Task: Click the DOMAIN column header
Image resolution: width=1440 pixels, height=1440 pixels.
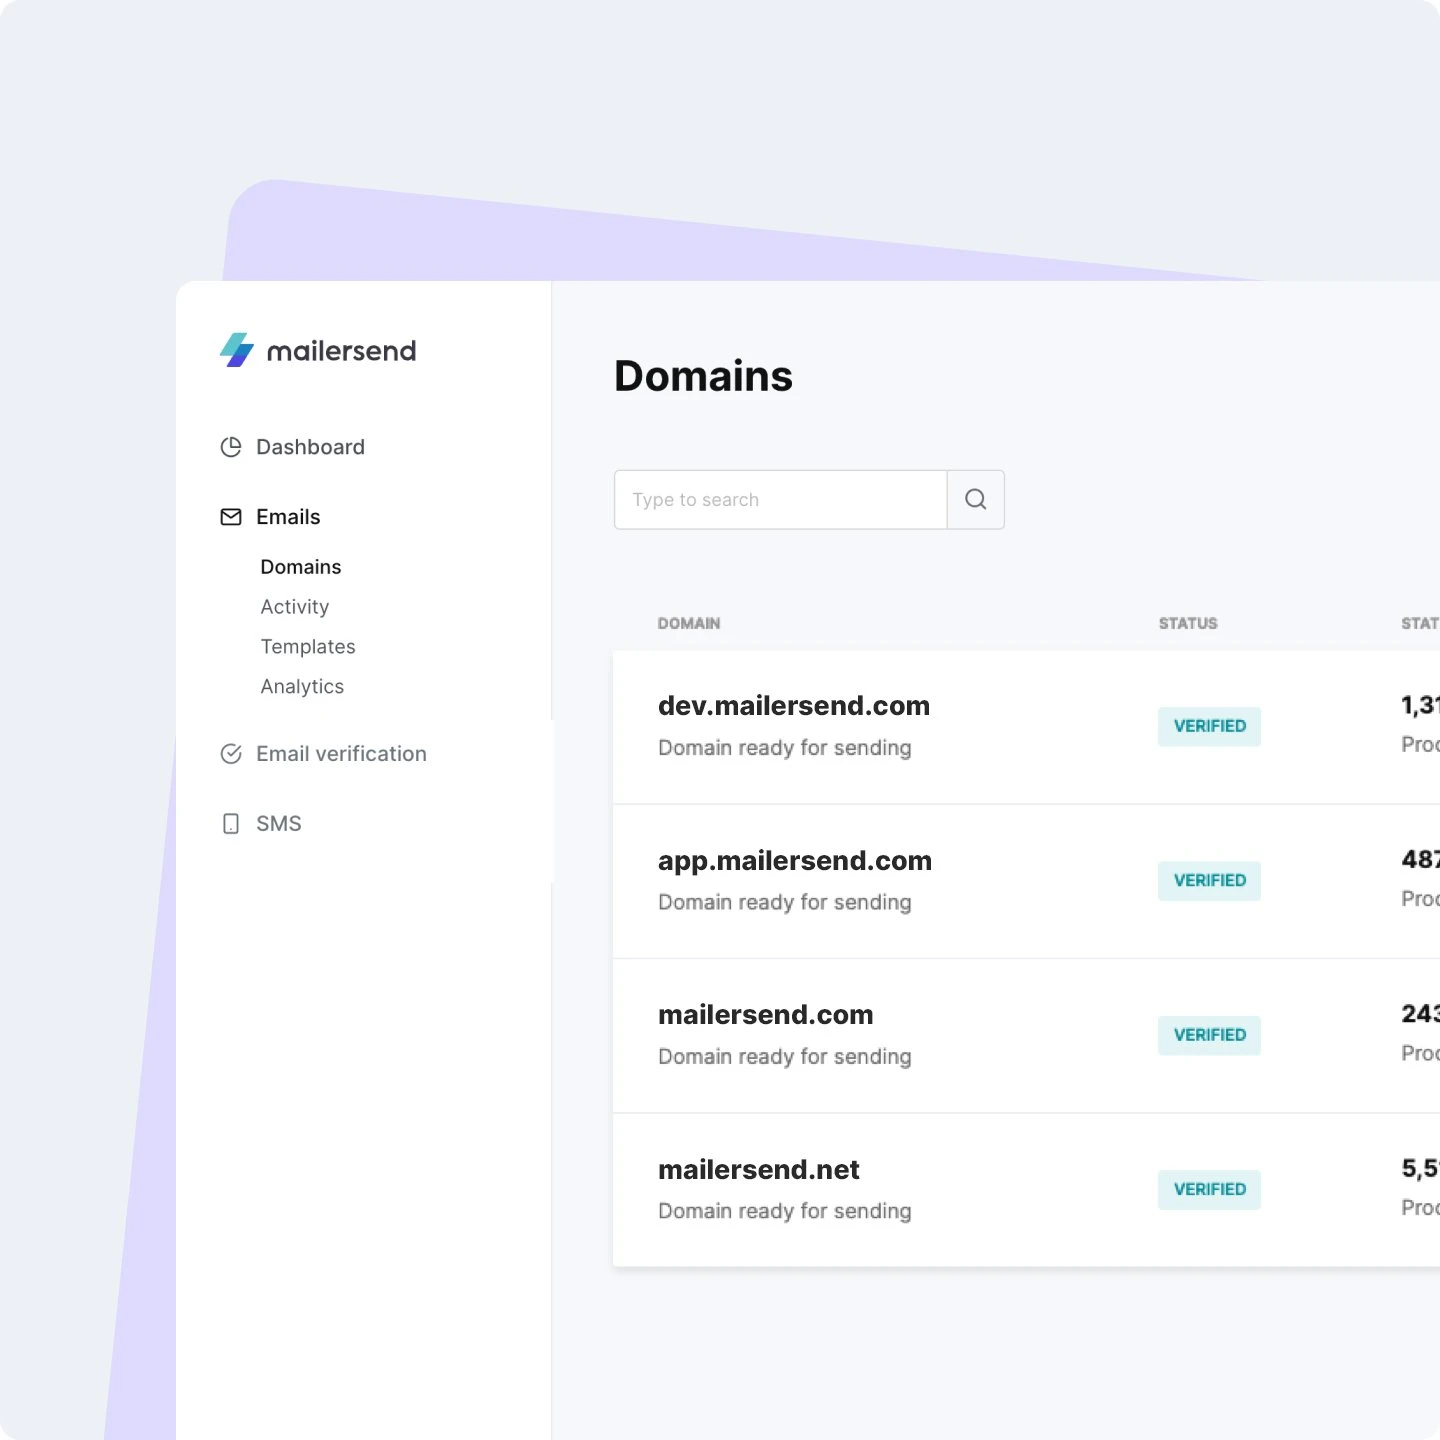Action: (689, 623)
